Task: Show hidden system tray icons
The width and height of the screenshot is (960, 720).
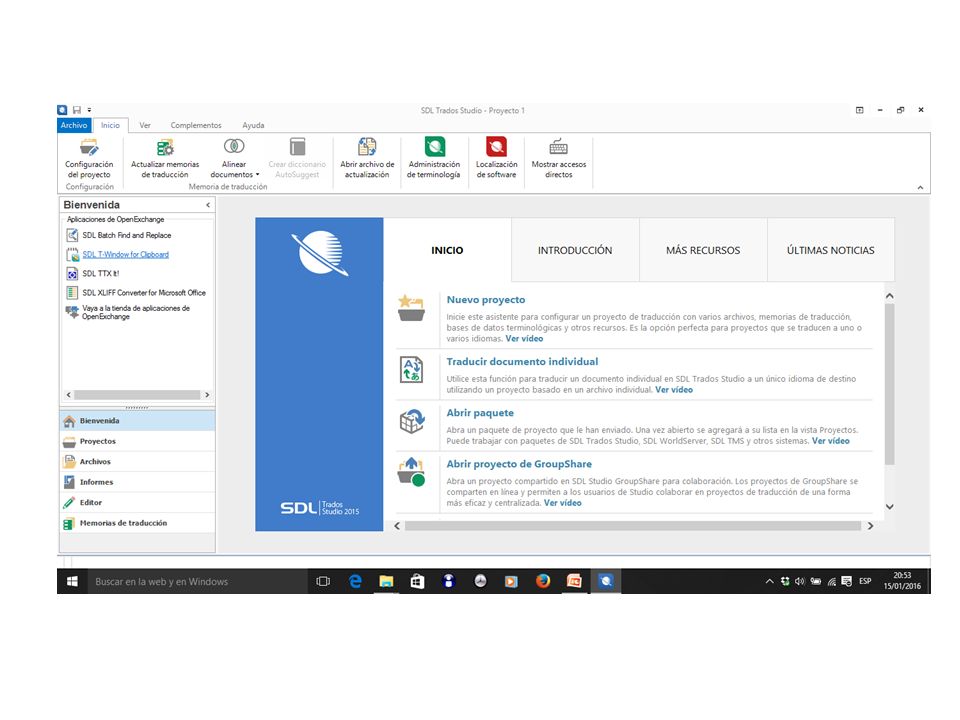Action: coord(769,581)
